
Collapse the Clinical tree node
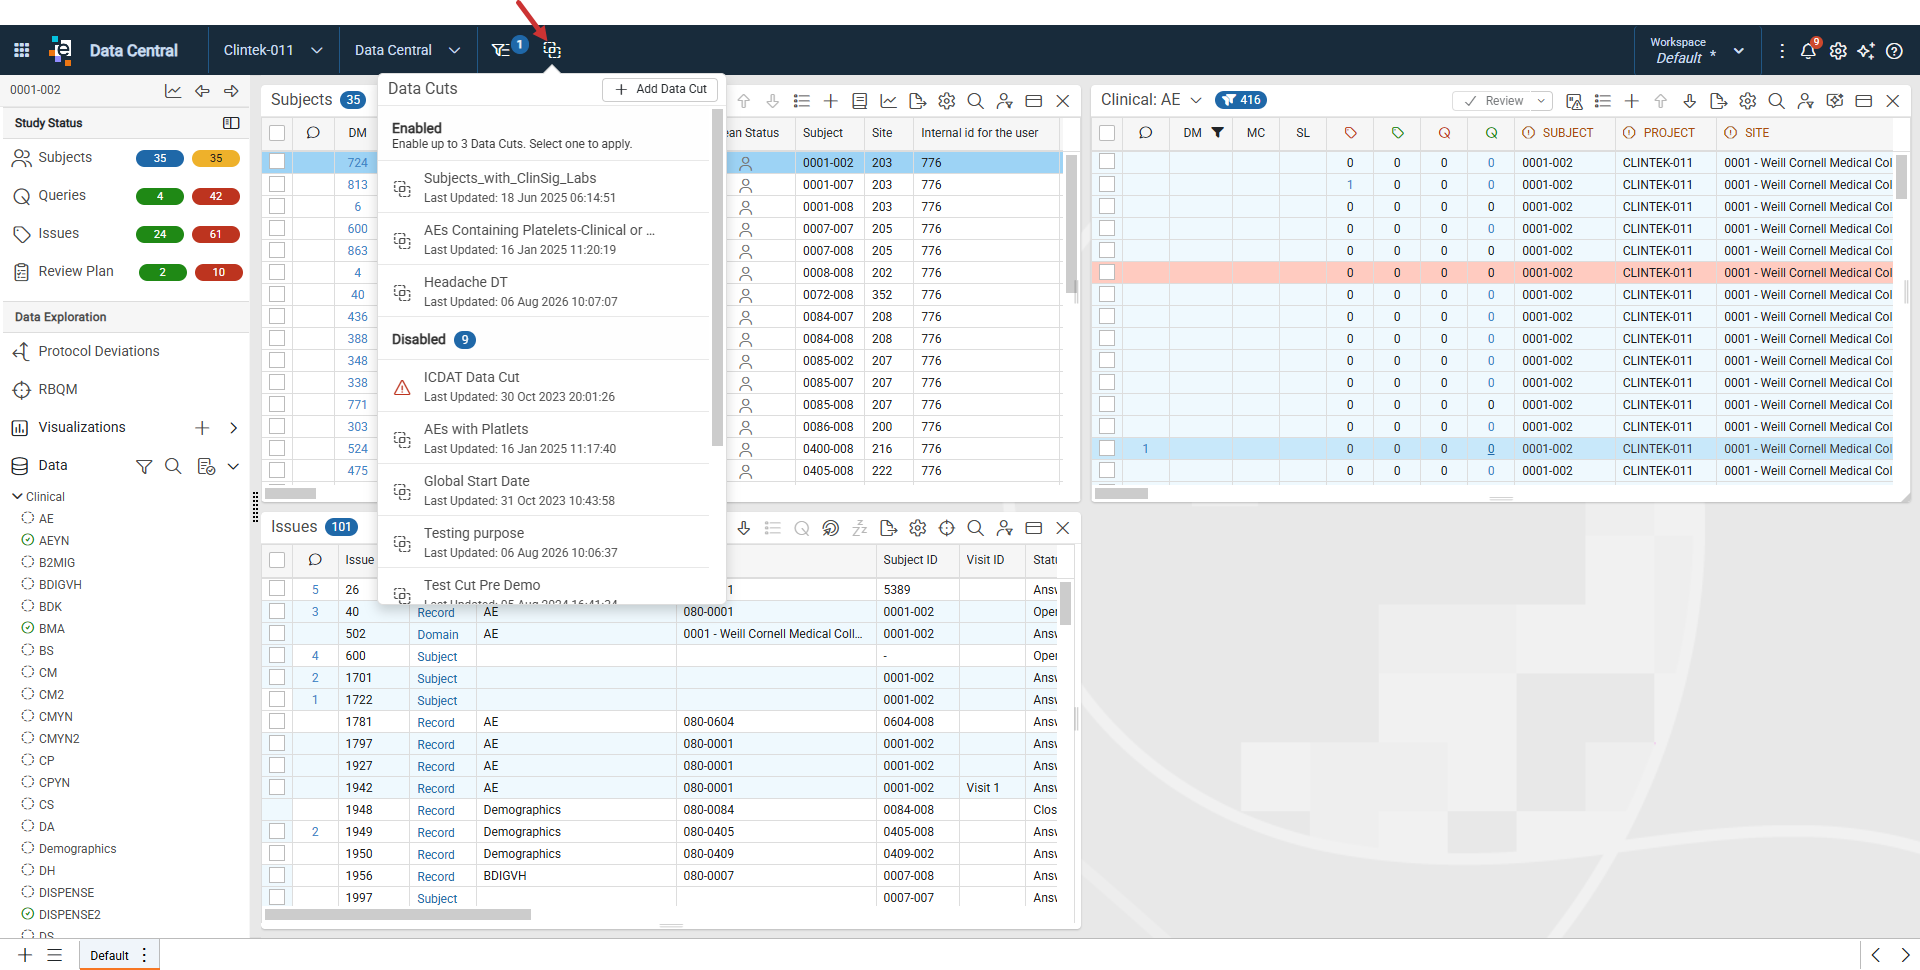tap(17, 496)
